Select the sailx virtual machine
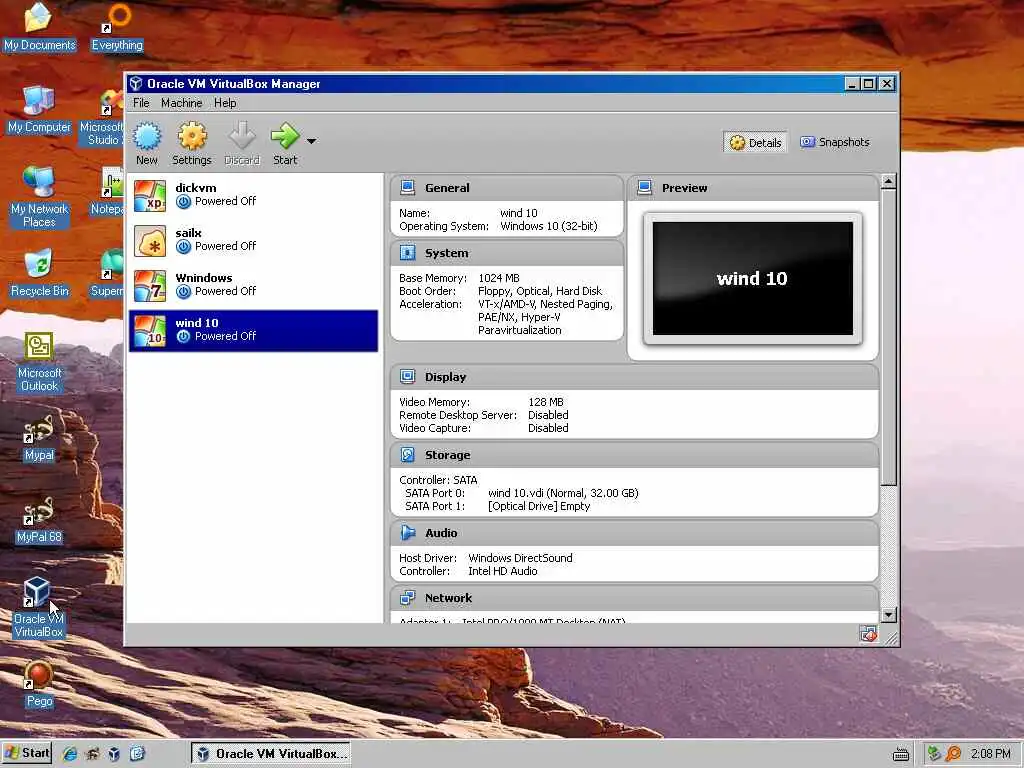Screen dimensions: 1024x768 tap(253, 240)
